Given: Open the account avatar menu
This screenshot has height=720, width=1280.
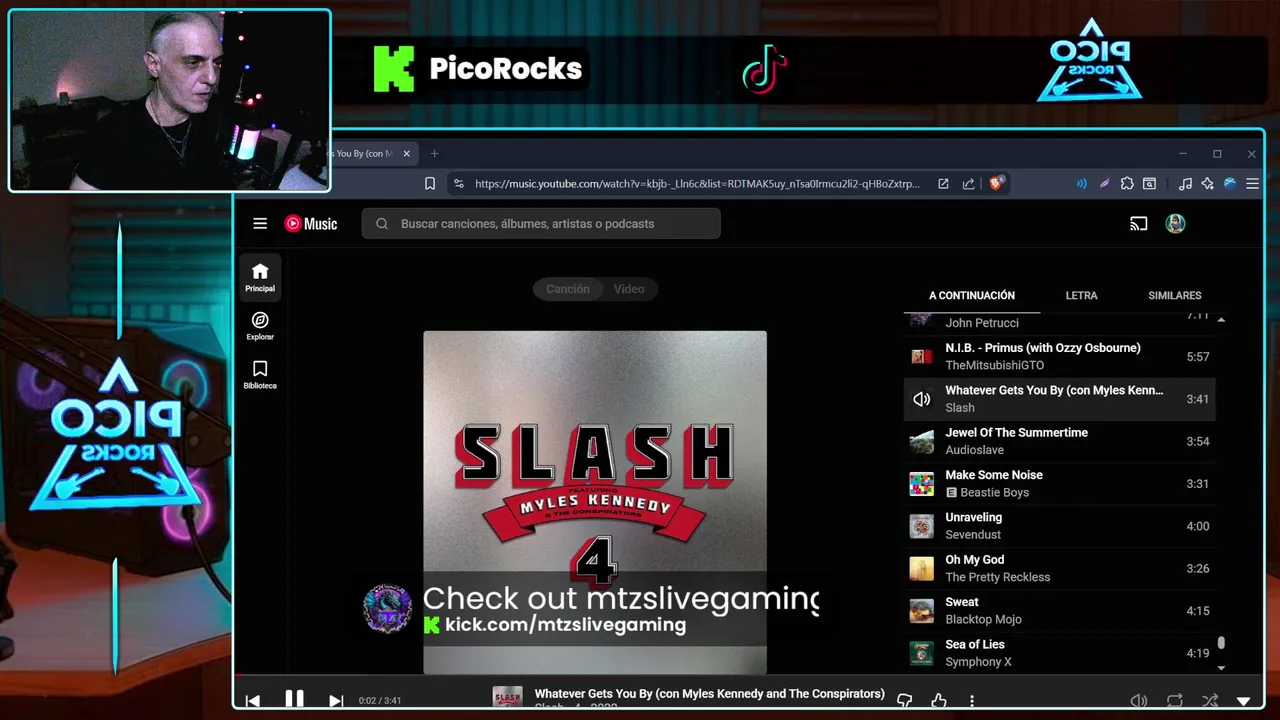Looking at the screenshot, I should click(x=1175, y=224).
